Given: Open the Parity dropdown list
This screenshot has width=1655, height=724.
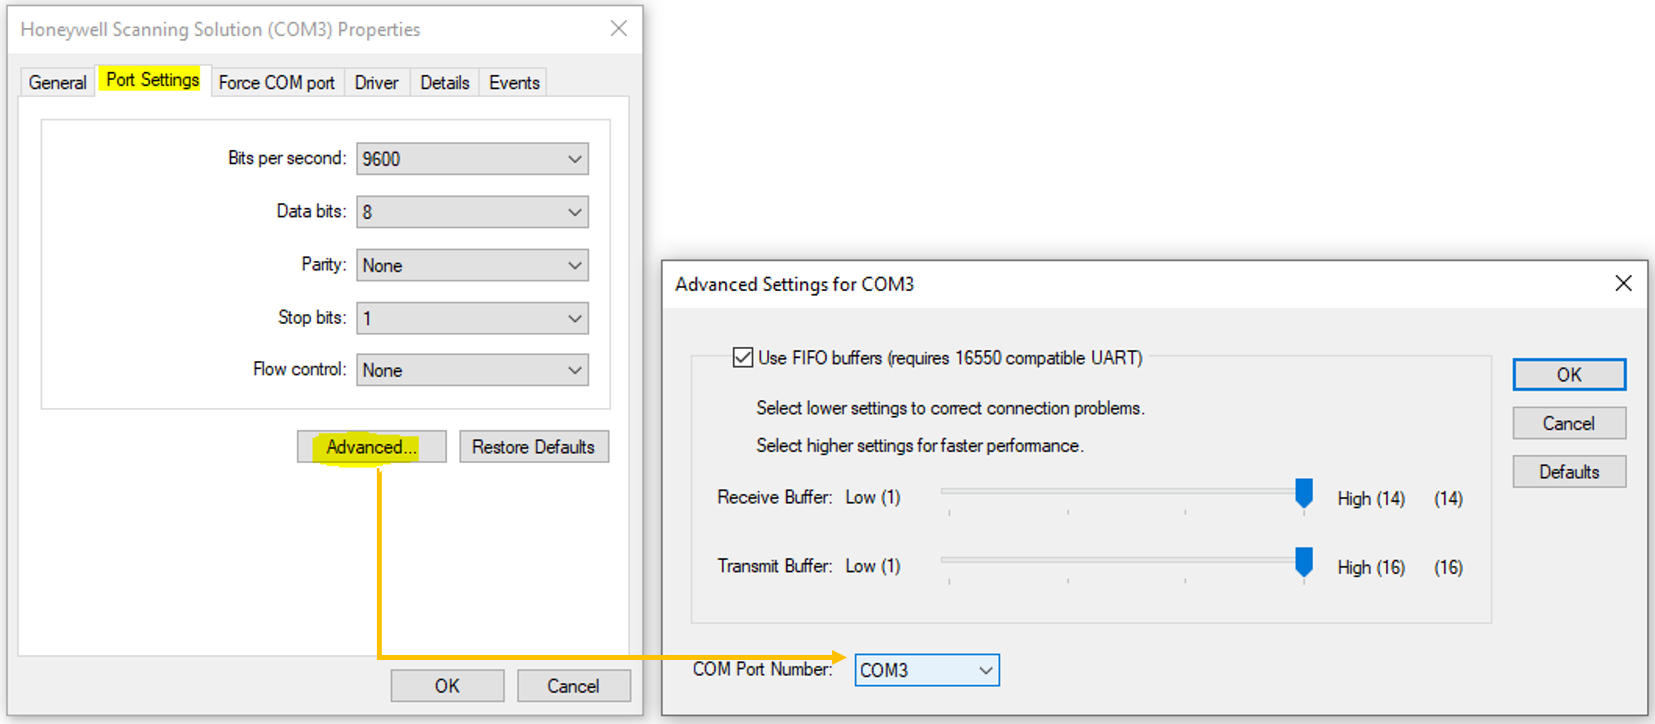Looking at the screenshot, I should [x=472, y=265].
